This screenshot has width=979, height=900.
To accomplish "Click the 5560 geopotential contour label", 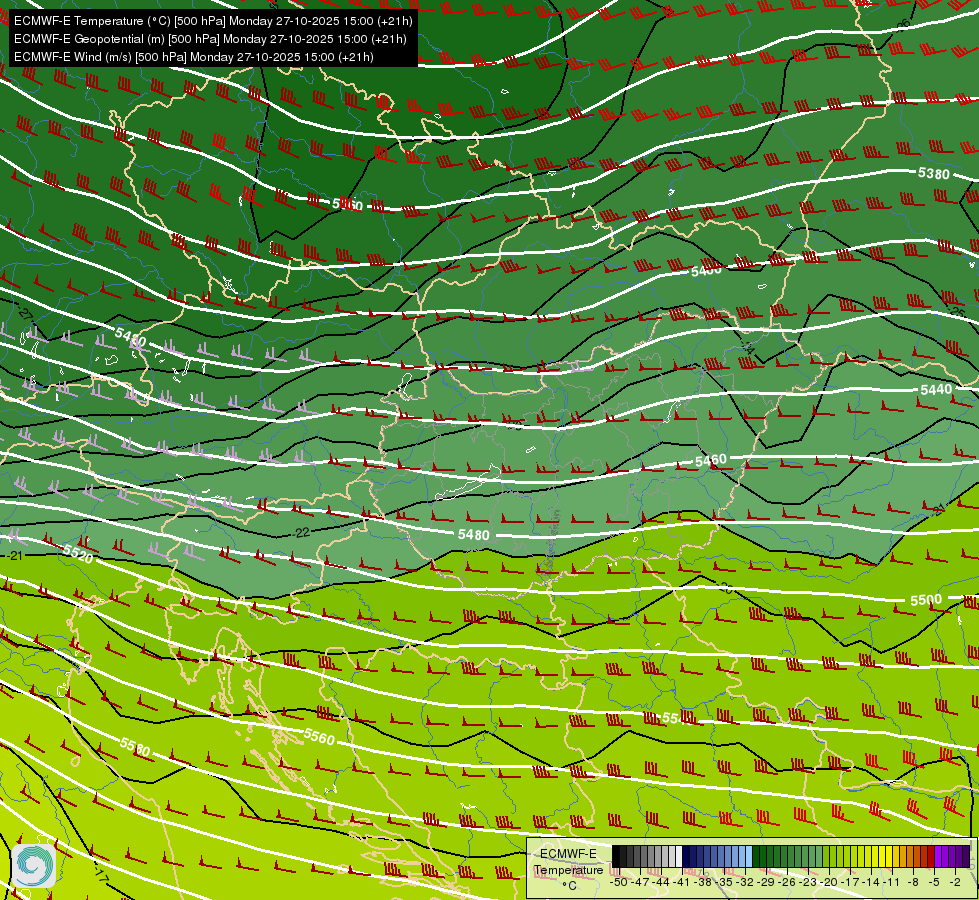I will pyautogui.click(x=319, y=736).
